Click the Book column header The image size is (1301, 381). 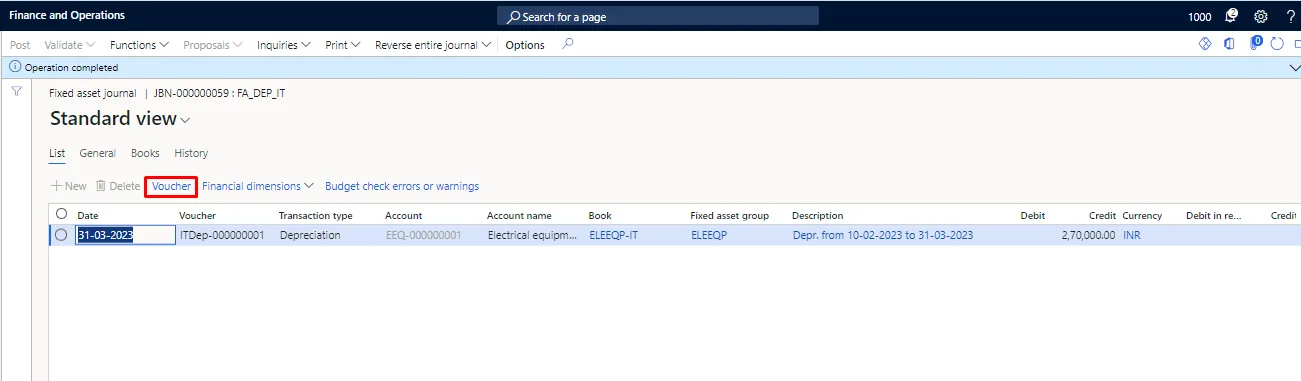600,215
